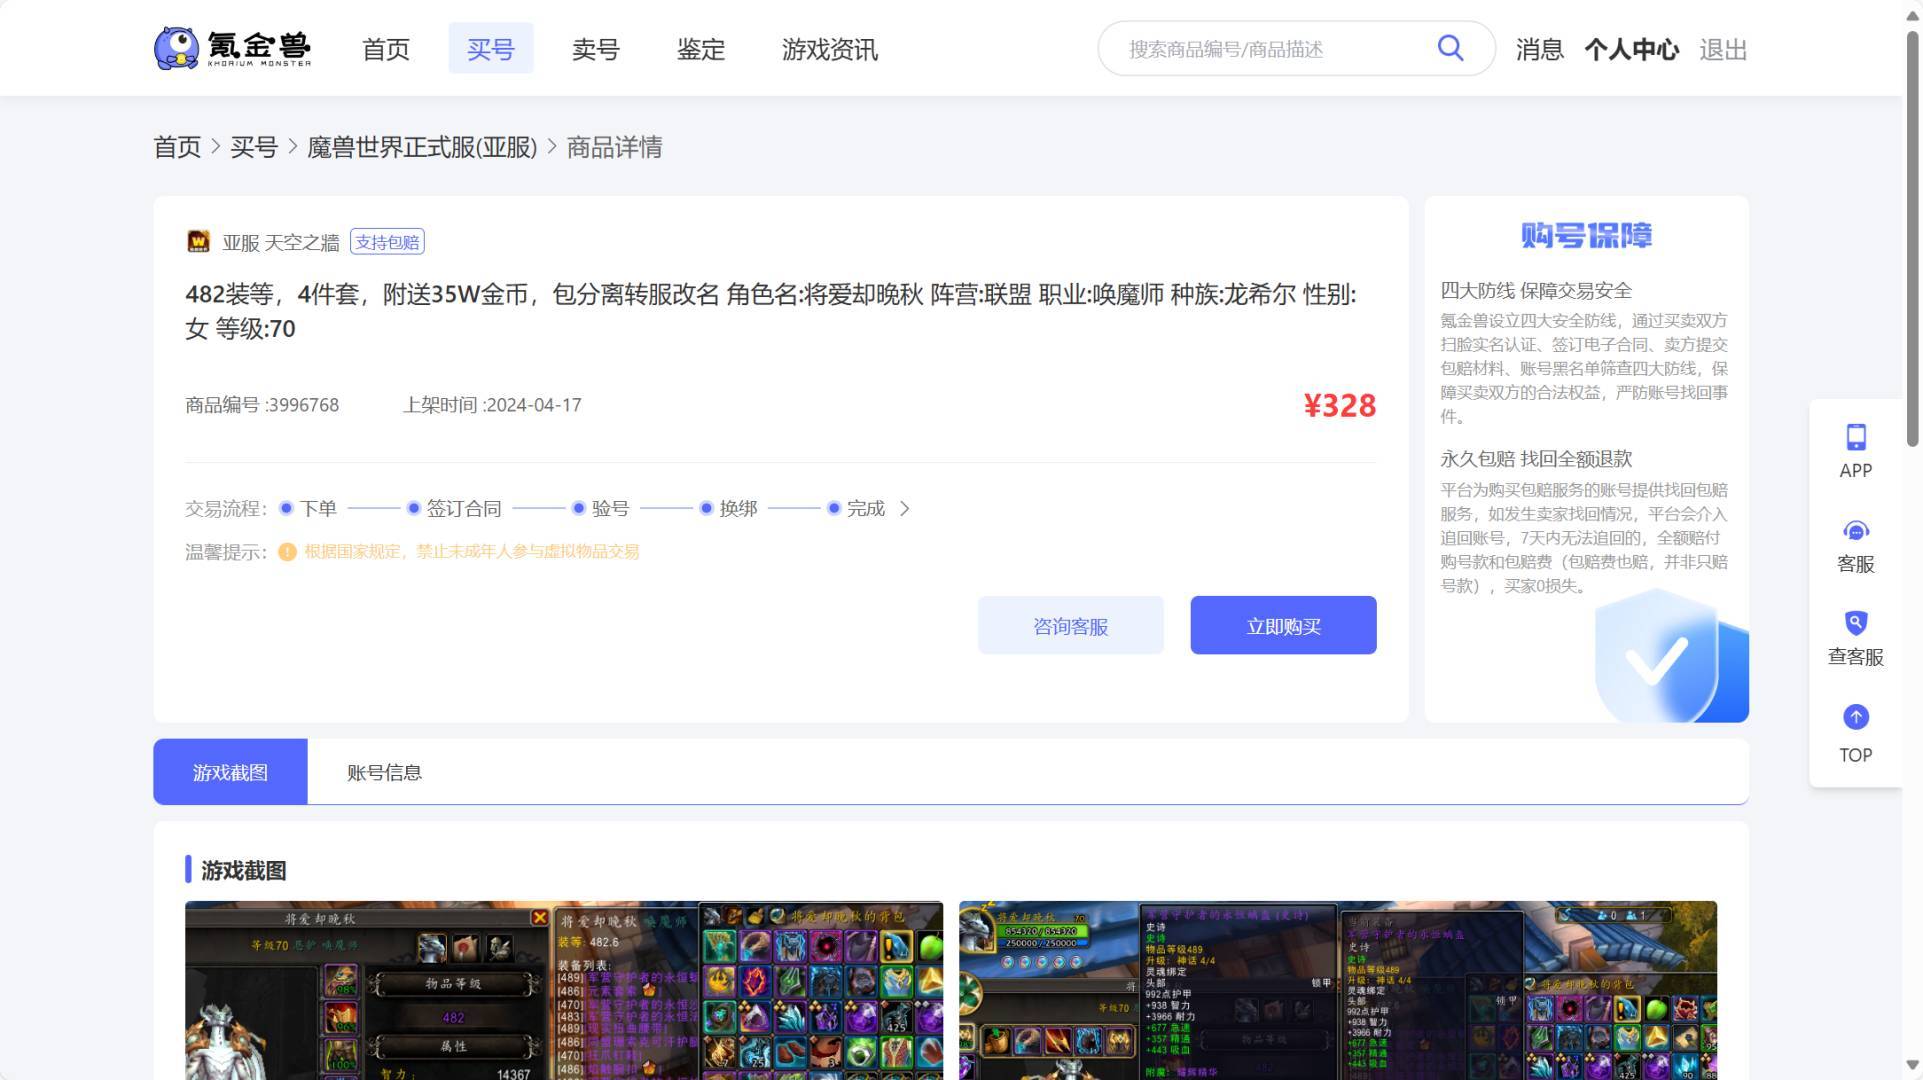The width and height of the screenshot is (1923, 1080).
Task: Open the 客服 headset icon
Action: pos(1855,530)
